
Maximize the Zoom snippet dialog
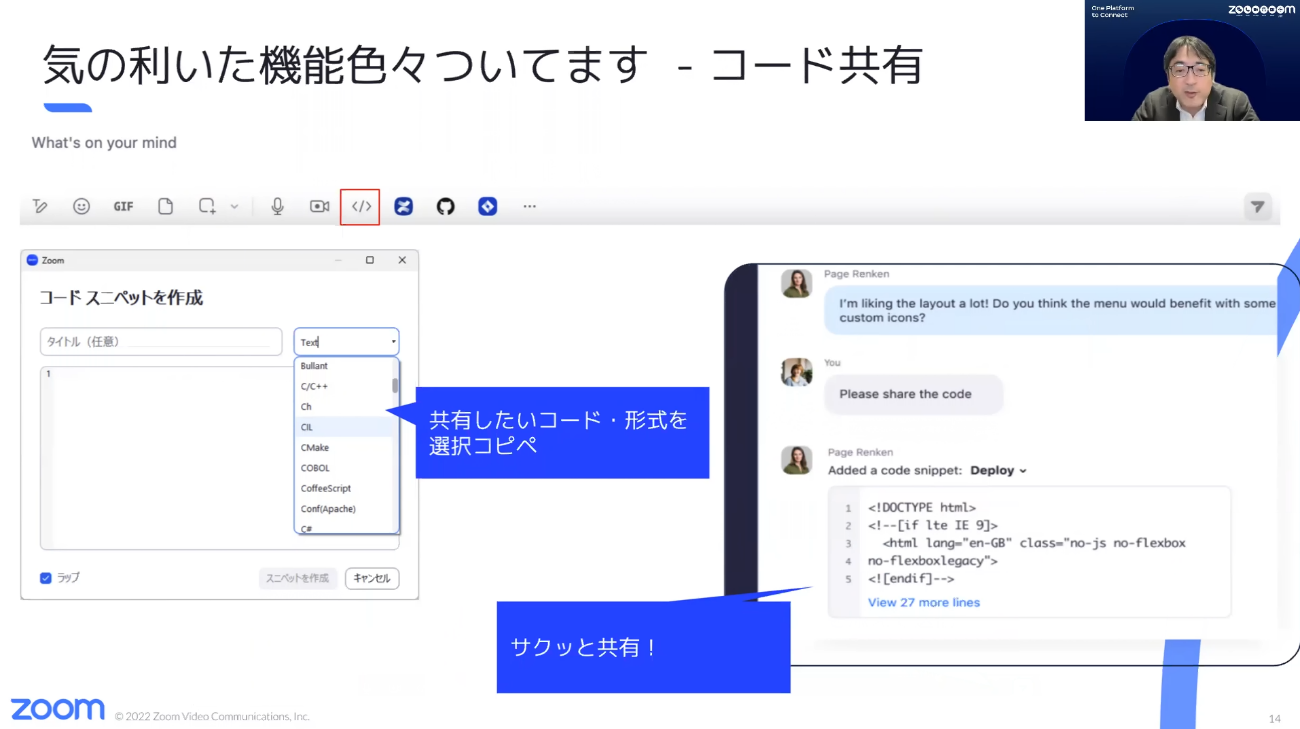(x=370, y=260)
